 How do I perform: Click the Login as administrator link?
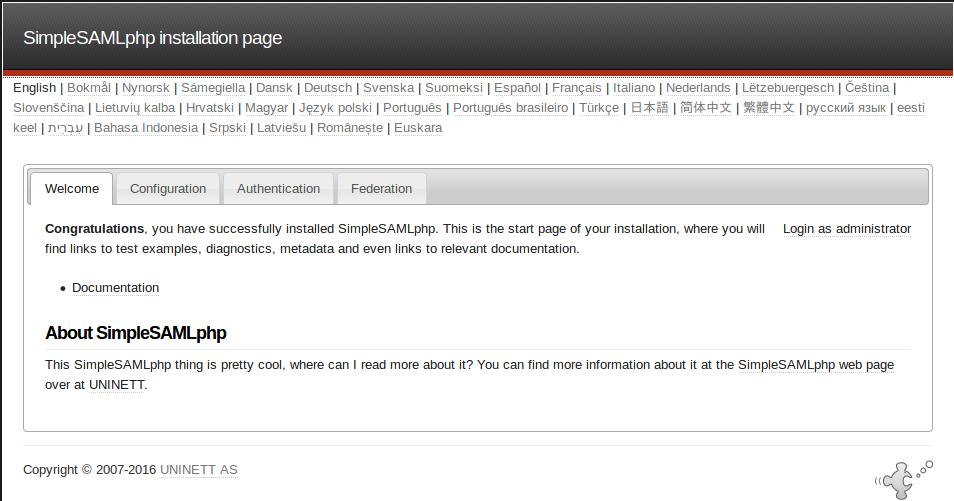[847, 229]
